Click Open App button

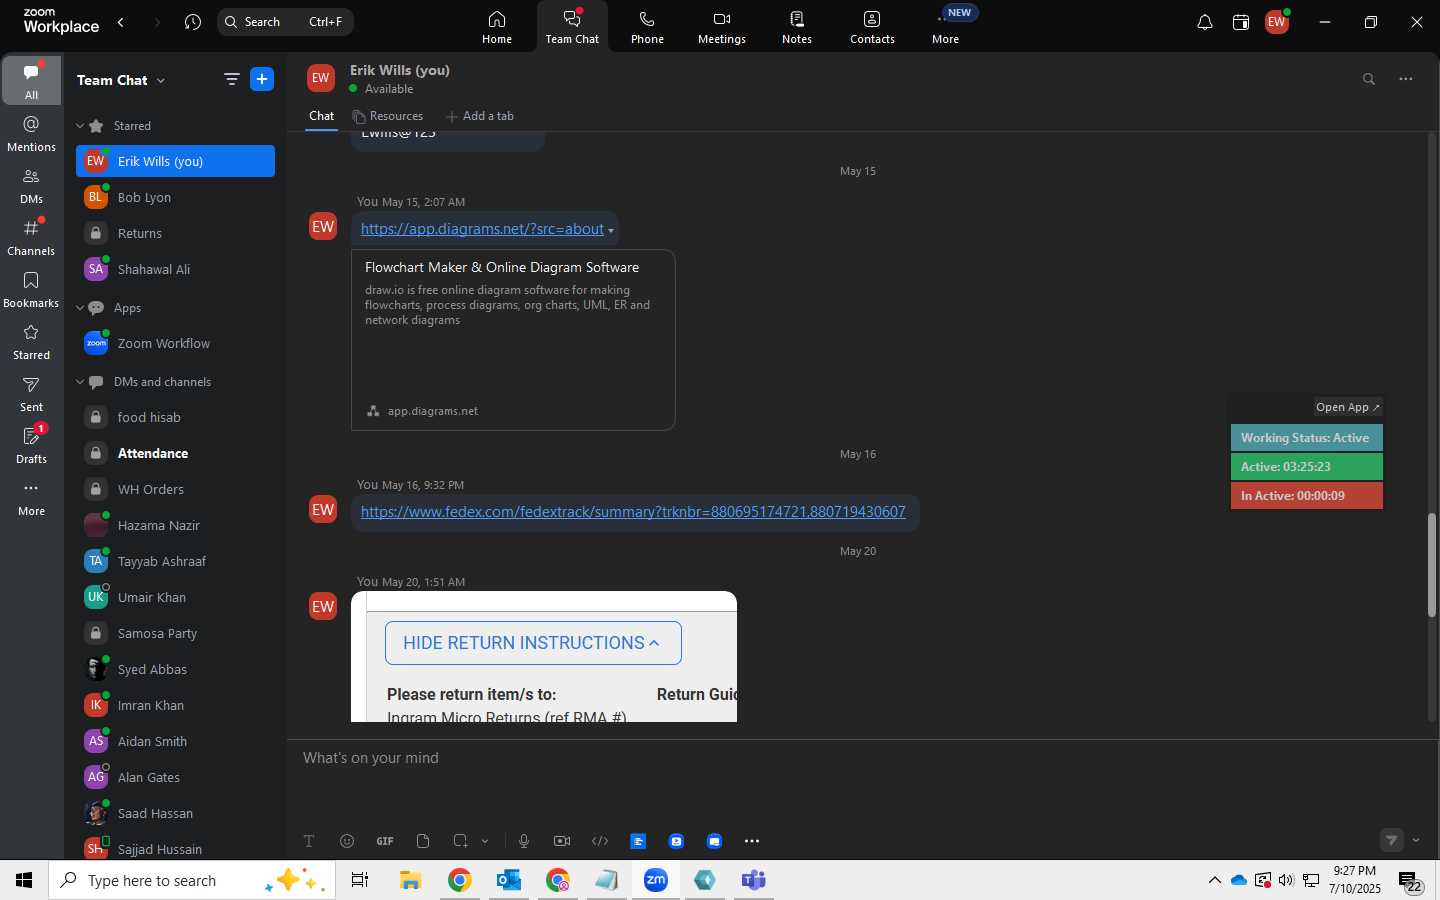pyautogui.click(x=1348, y=407)
